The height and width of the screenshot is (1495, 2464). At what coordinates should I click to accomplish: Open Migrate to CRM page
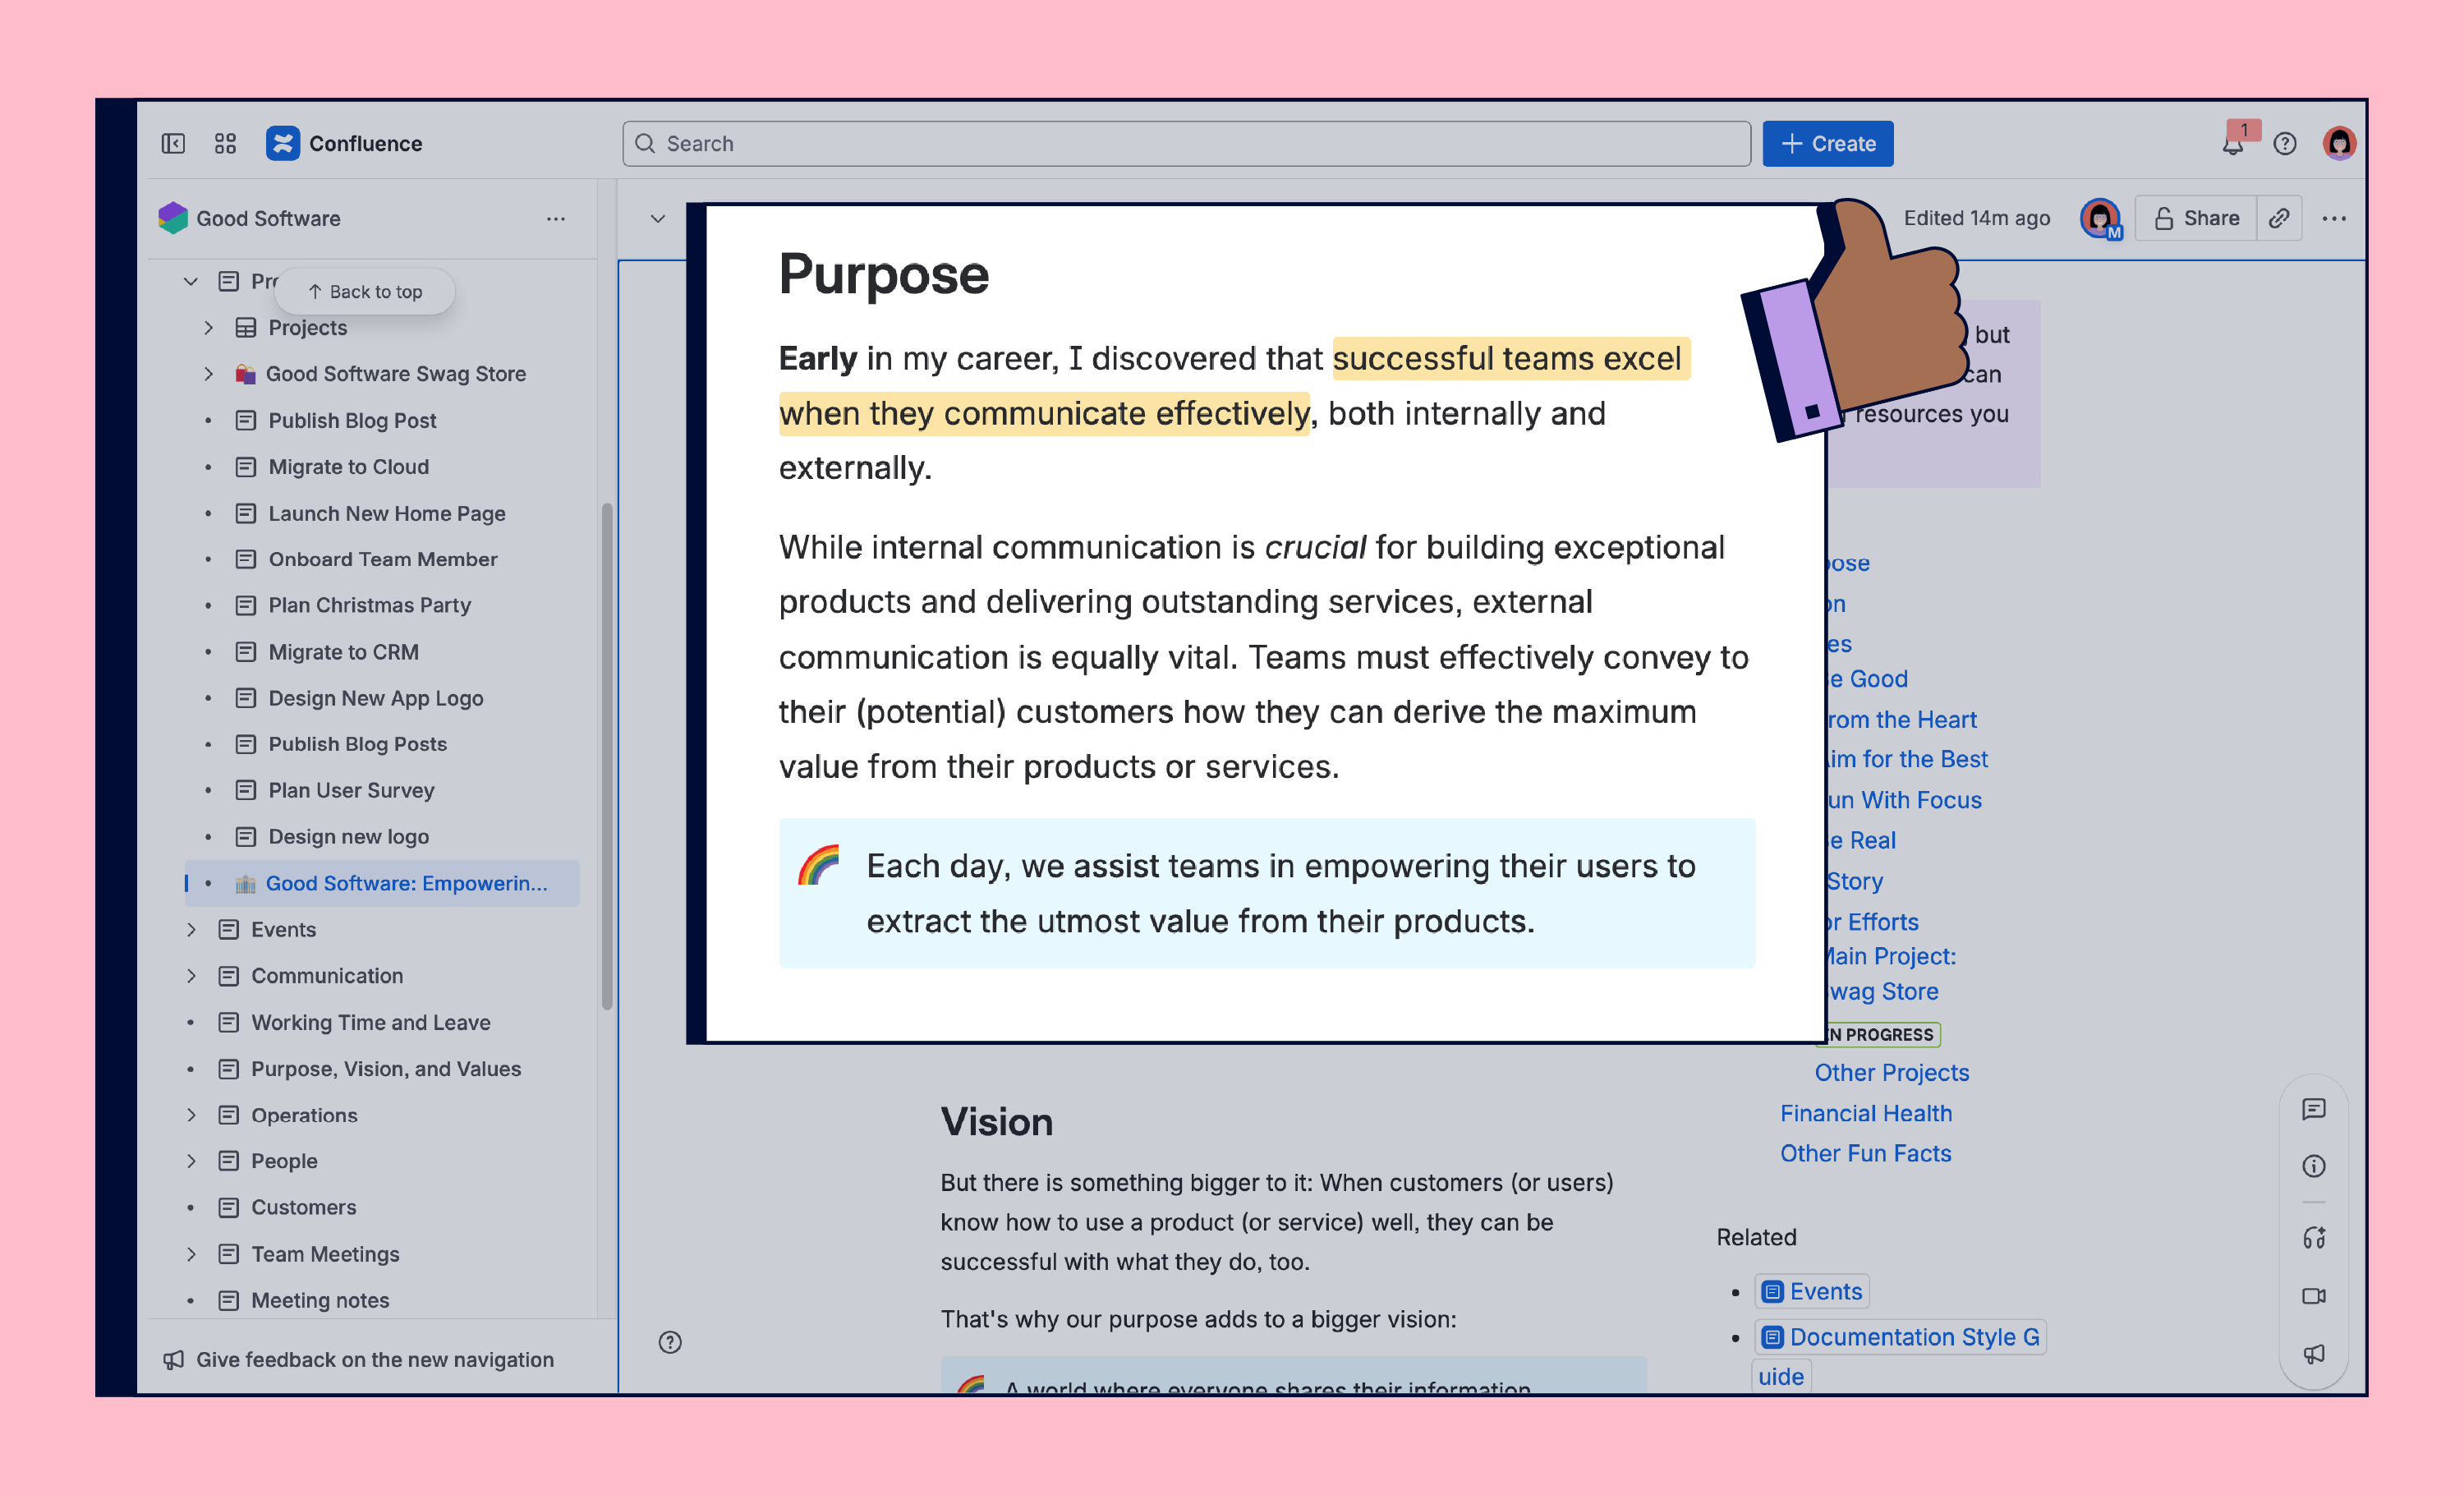pyautogui.click(x=344, y=652)
